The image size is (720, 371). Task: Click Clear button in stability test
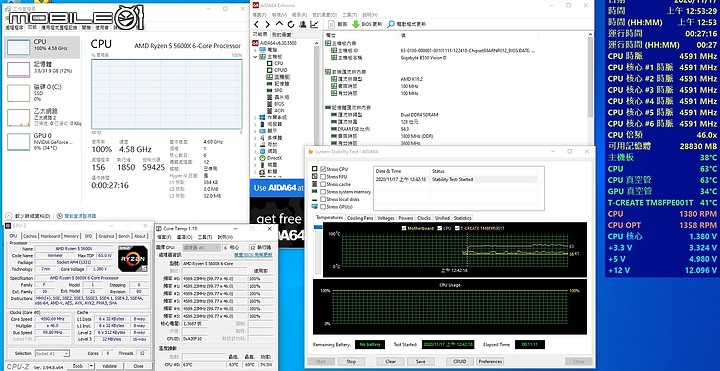(x=390, y=361)
